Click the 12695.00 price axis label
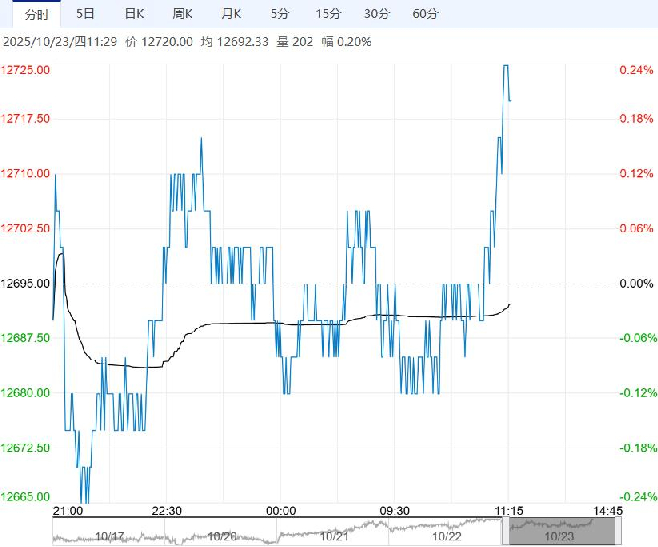 click(x=27, y=283)
